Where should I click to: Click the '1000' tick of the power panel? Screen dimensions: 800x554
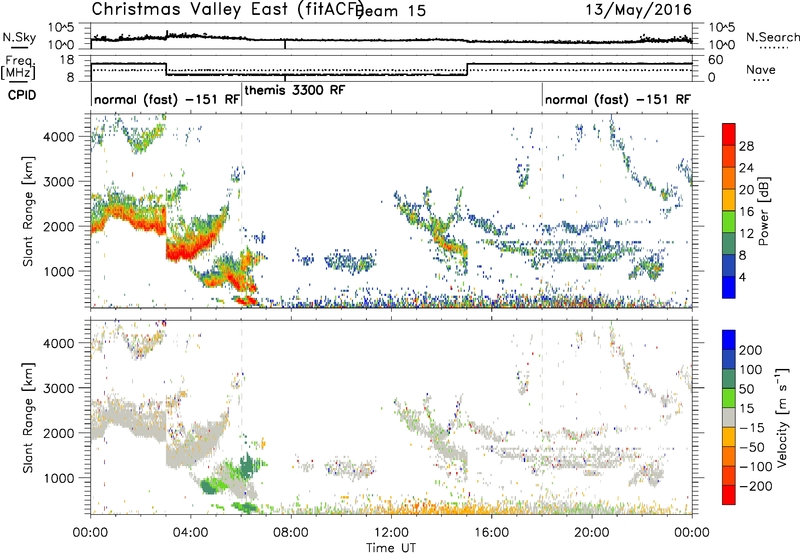point(59,271)
